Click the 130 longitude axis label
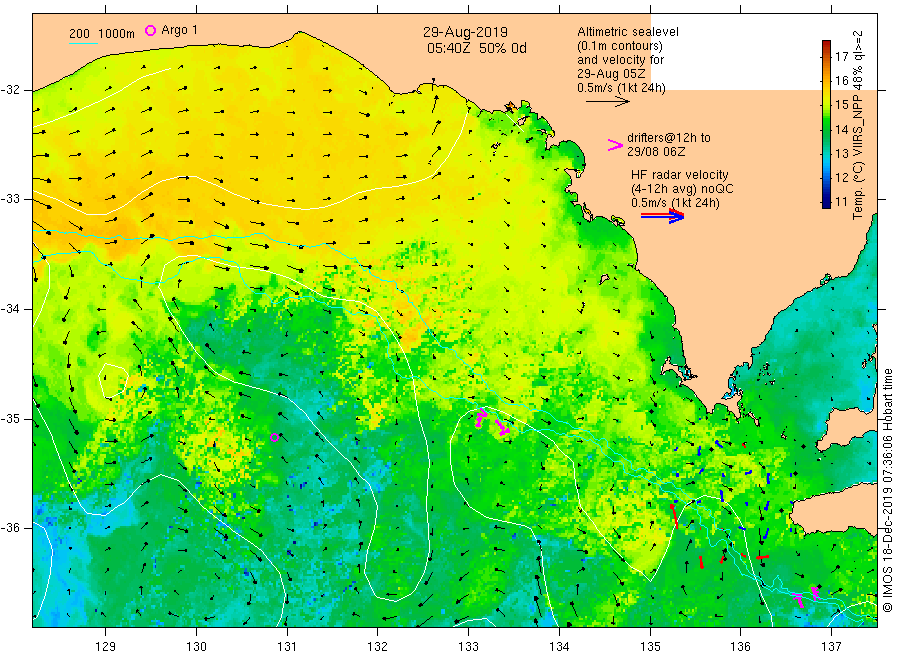Screen dimensions: 900x660 pos(196,647)
